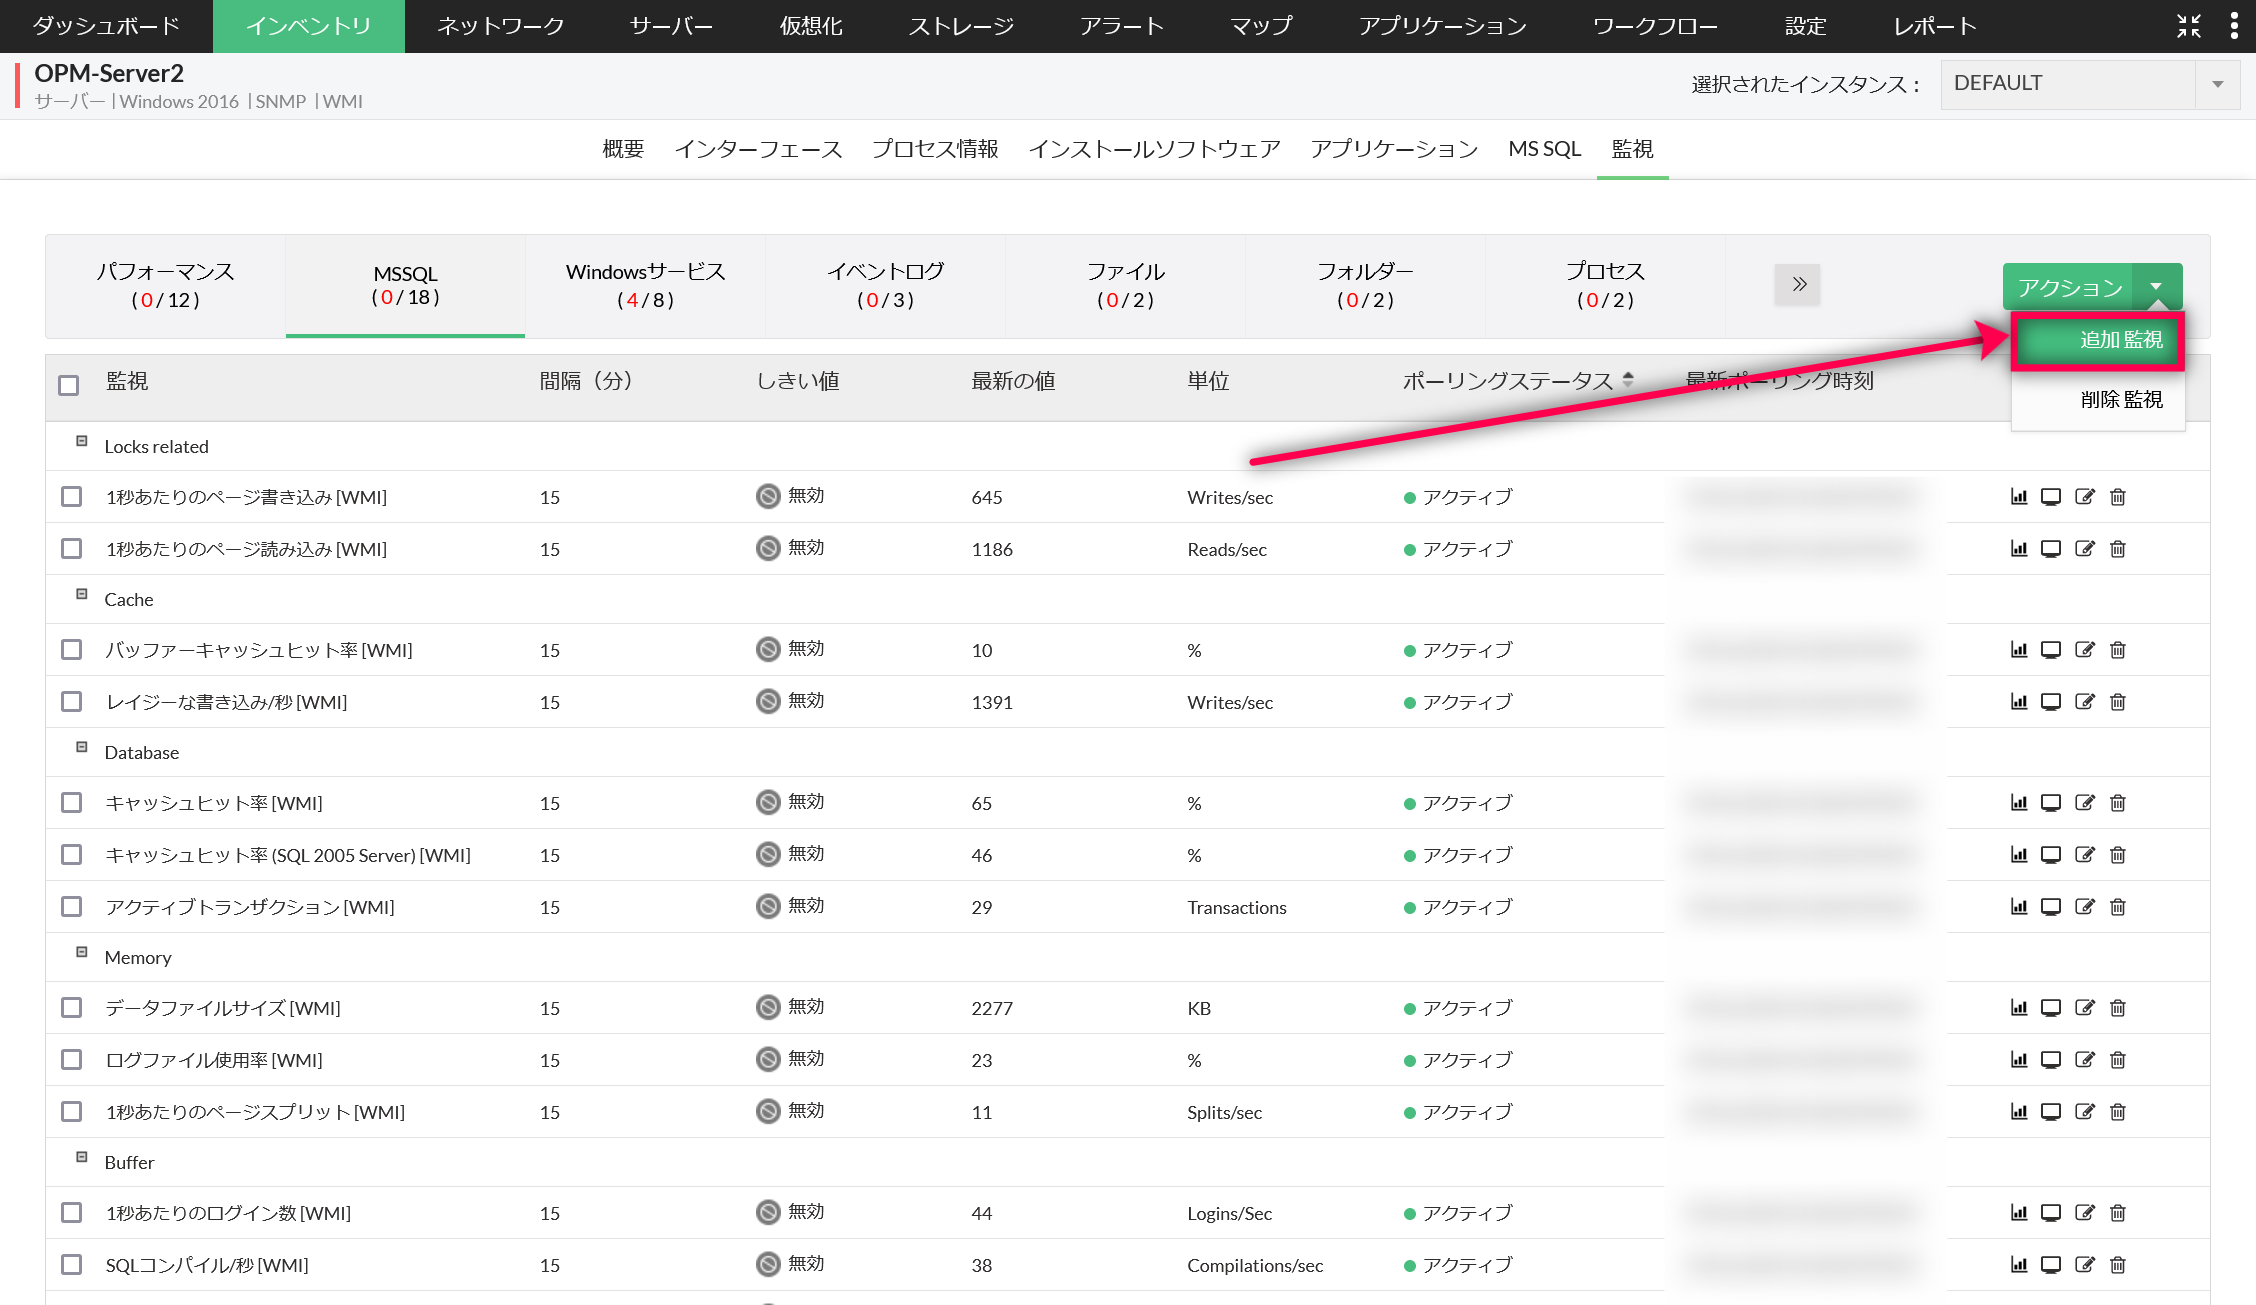Click the disabled threshold icon for ログファイル使用率

pos(767,1059)
